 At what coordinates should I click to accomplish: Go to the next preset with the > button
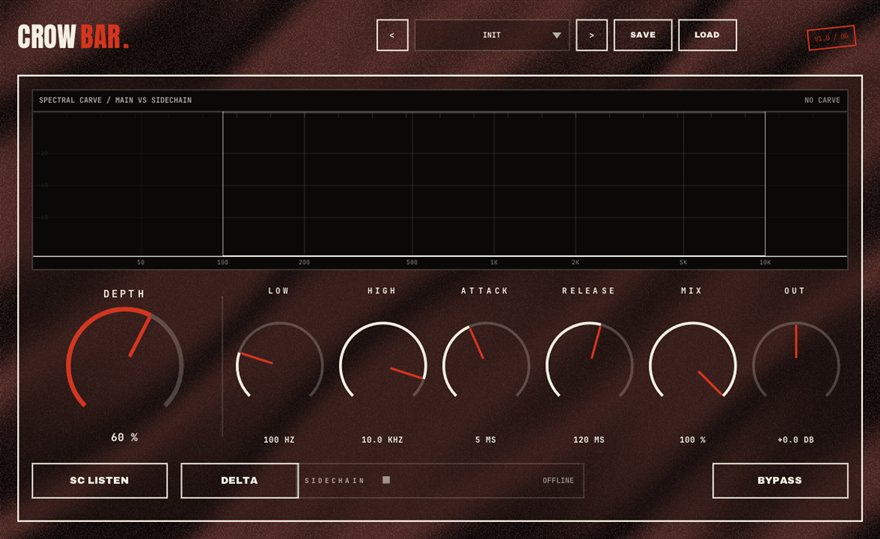[592, 35]
